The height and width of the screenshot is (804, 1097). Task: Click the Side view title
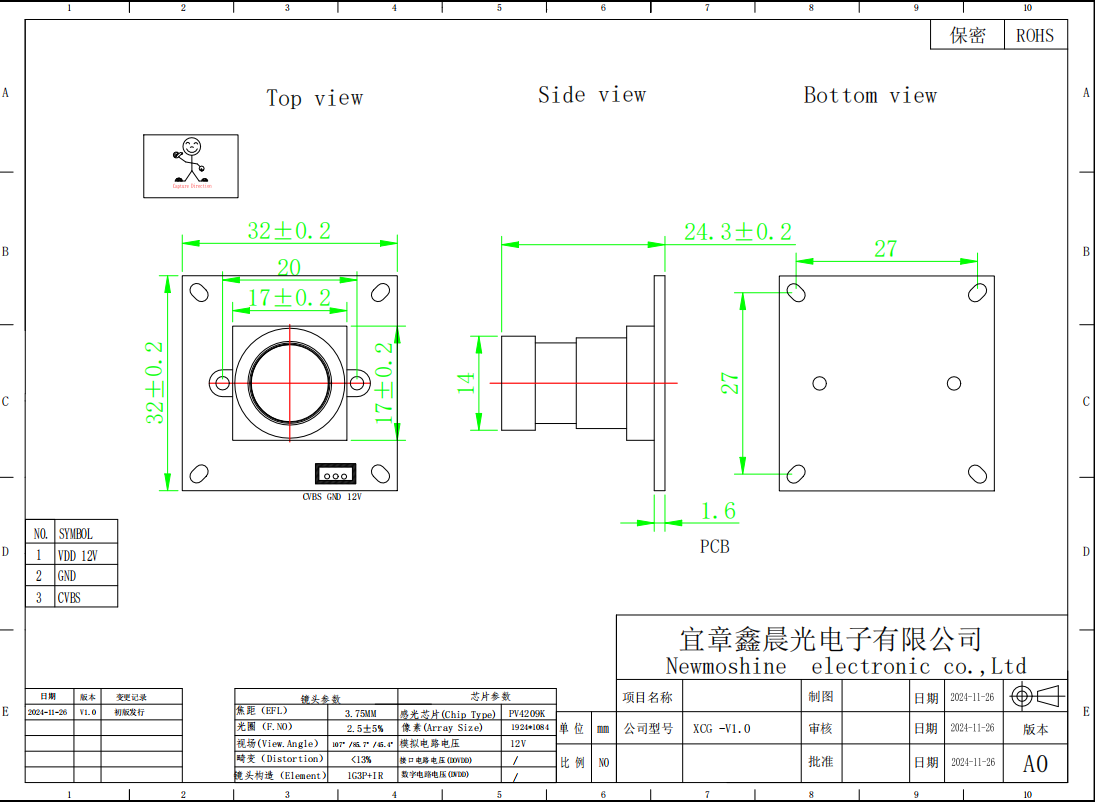pos(592,95)
